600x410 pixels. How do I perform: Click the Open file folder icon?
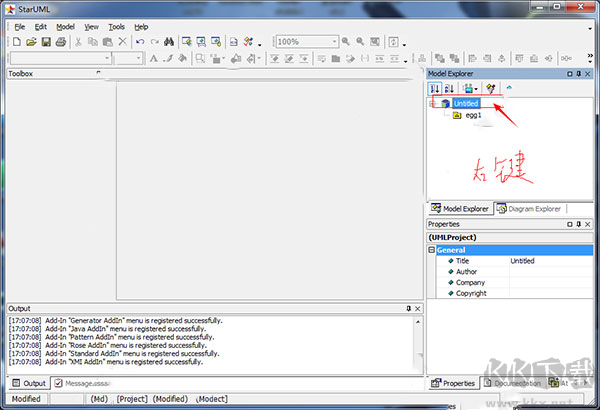(x=32, y=42)
